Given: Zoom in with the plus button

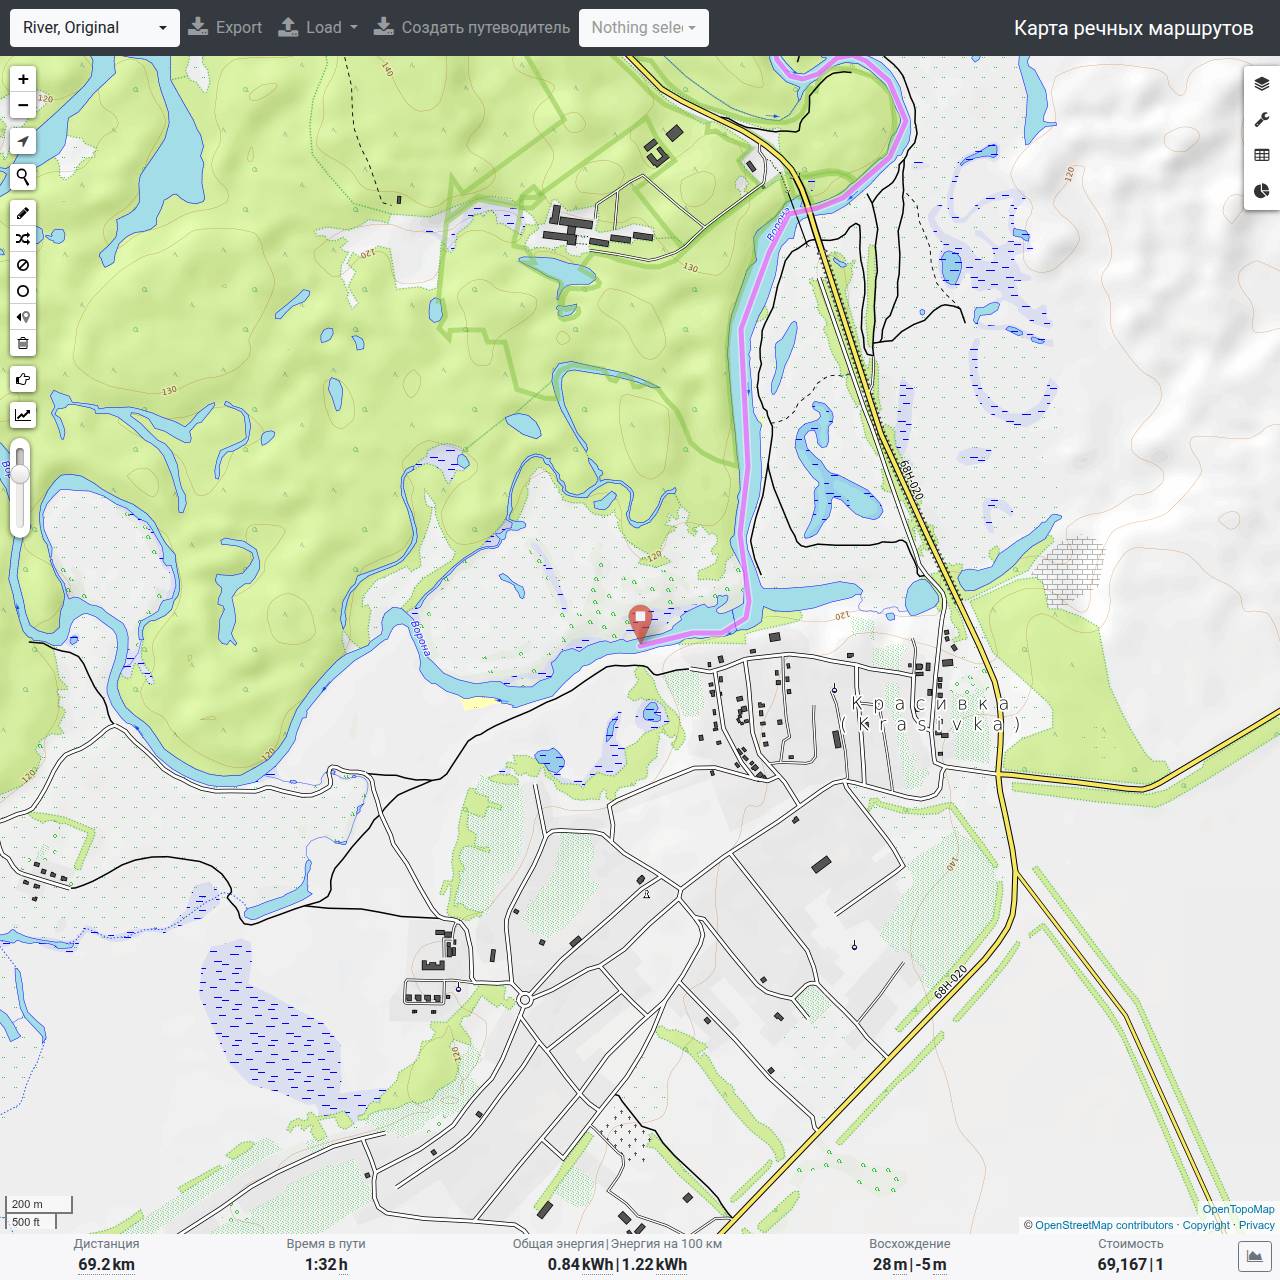Looking at the screenshot, I should [23, 79].
